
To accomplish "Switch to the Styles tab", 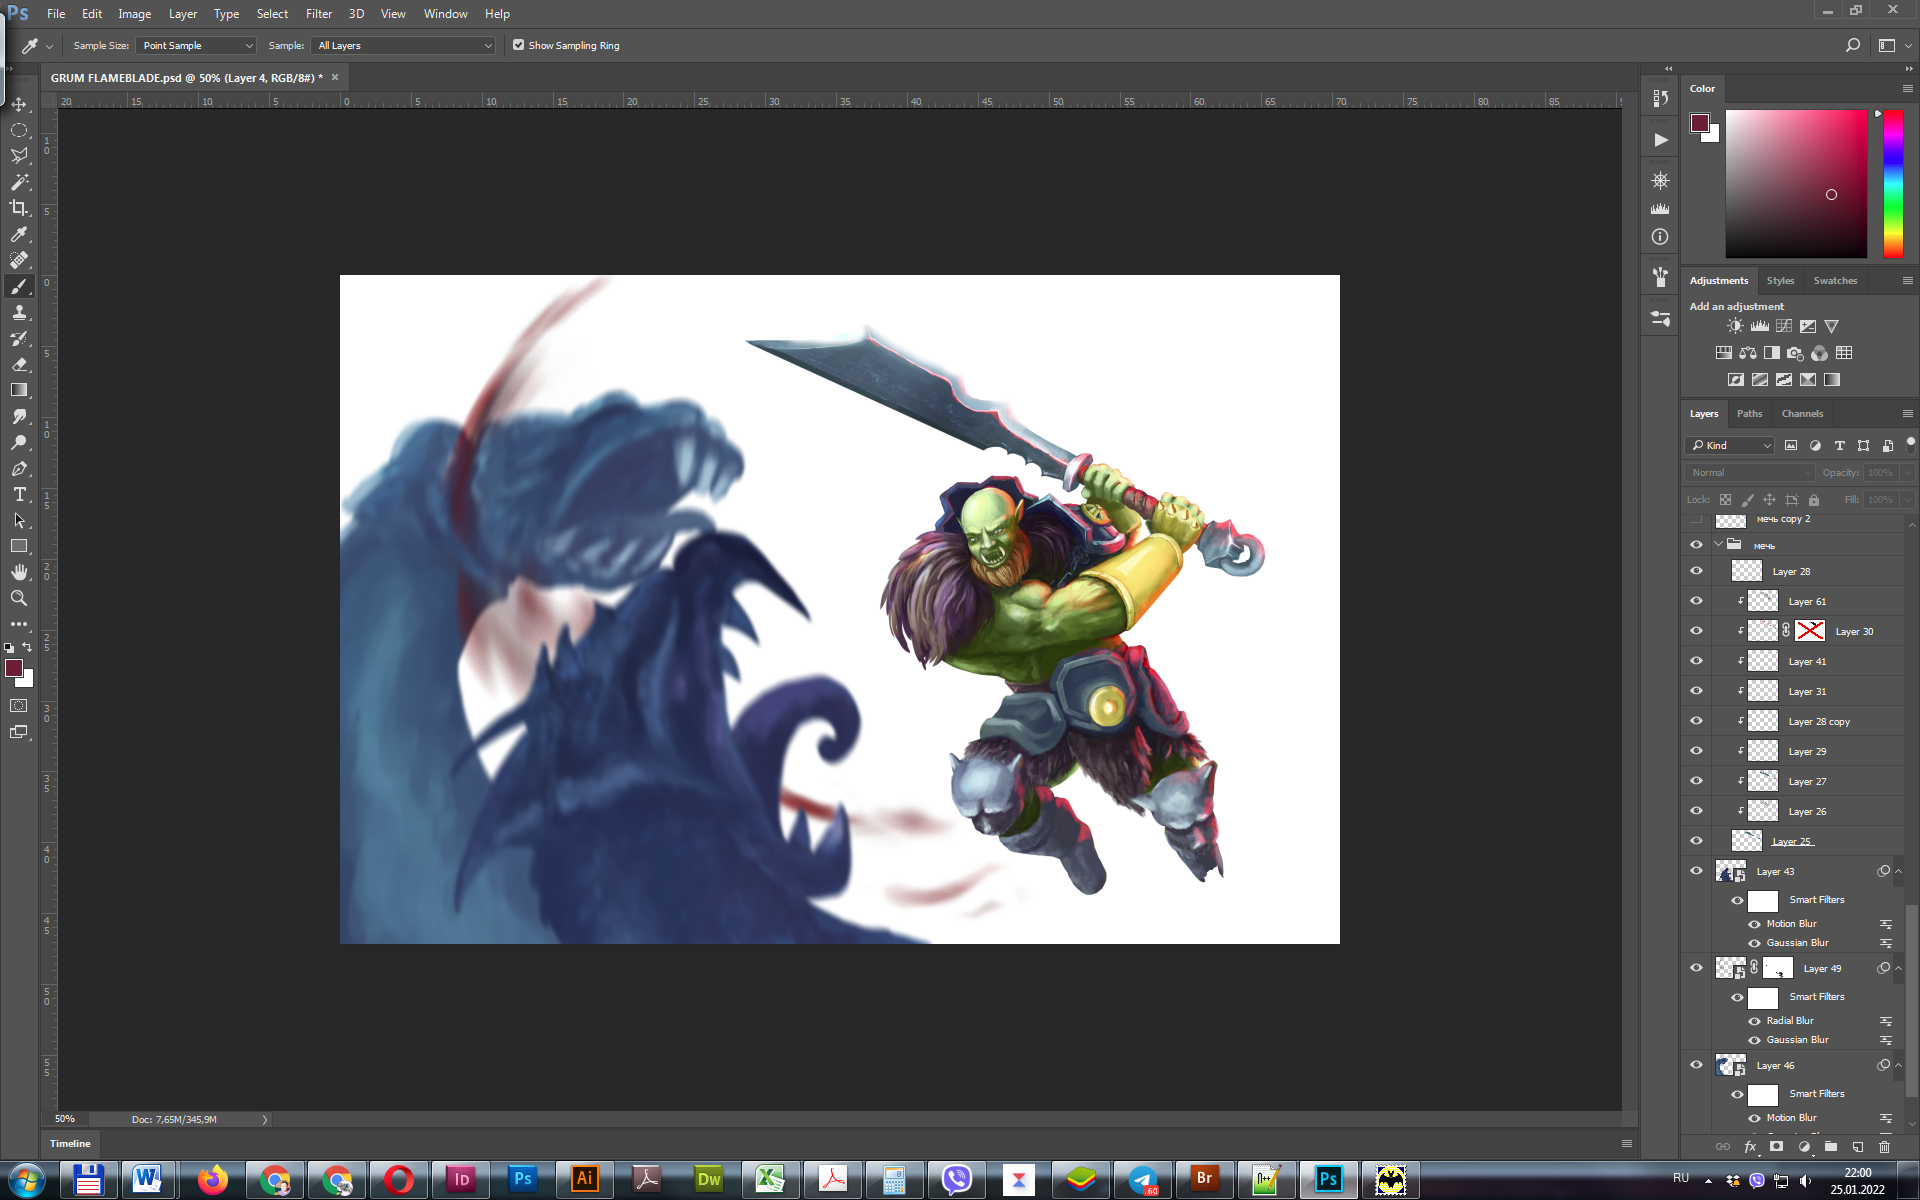I will (1780, 281).
